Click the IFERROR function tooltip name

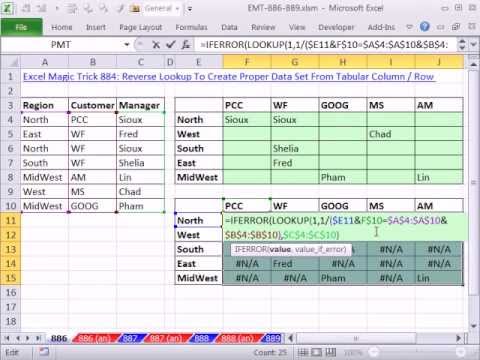pos(251,249)
